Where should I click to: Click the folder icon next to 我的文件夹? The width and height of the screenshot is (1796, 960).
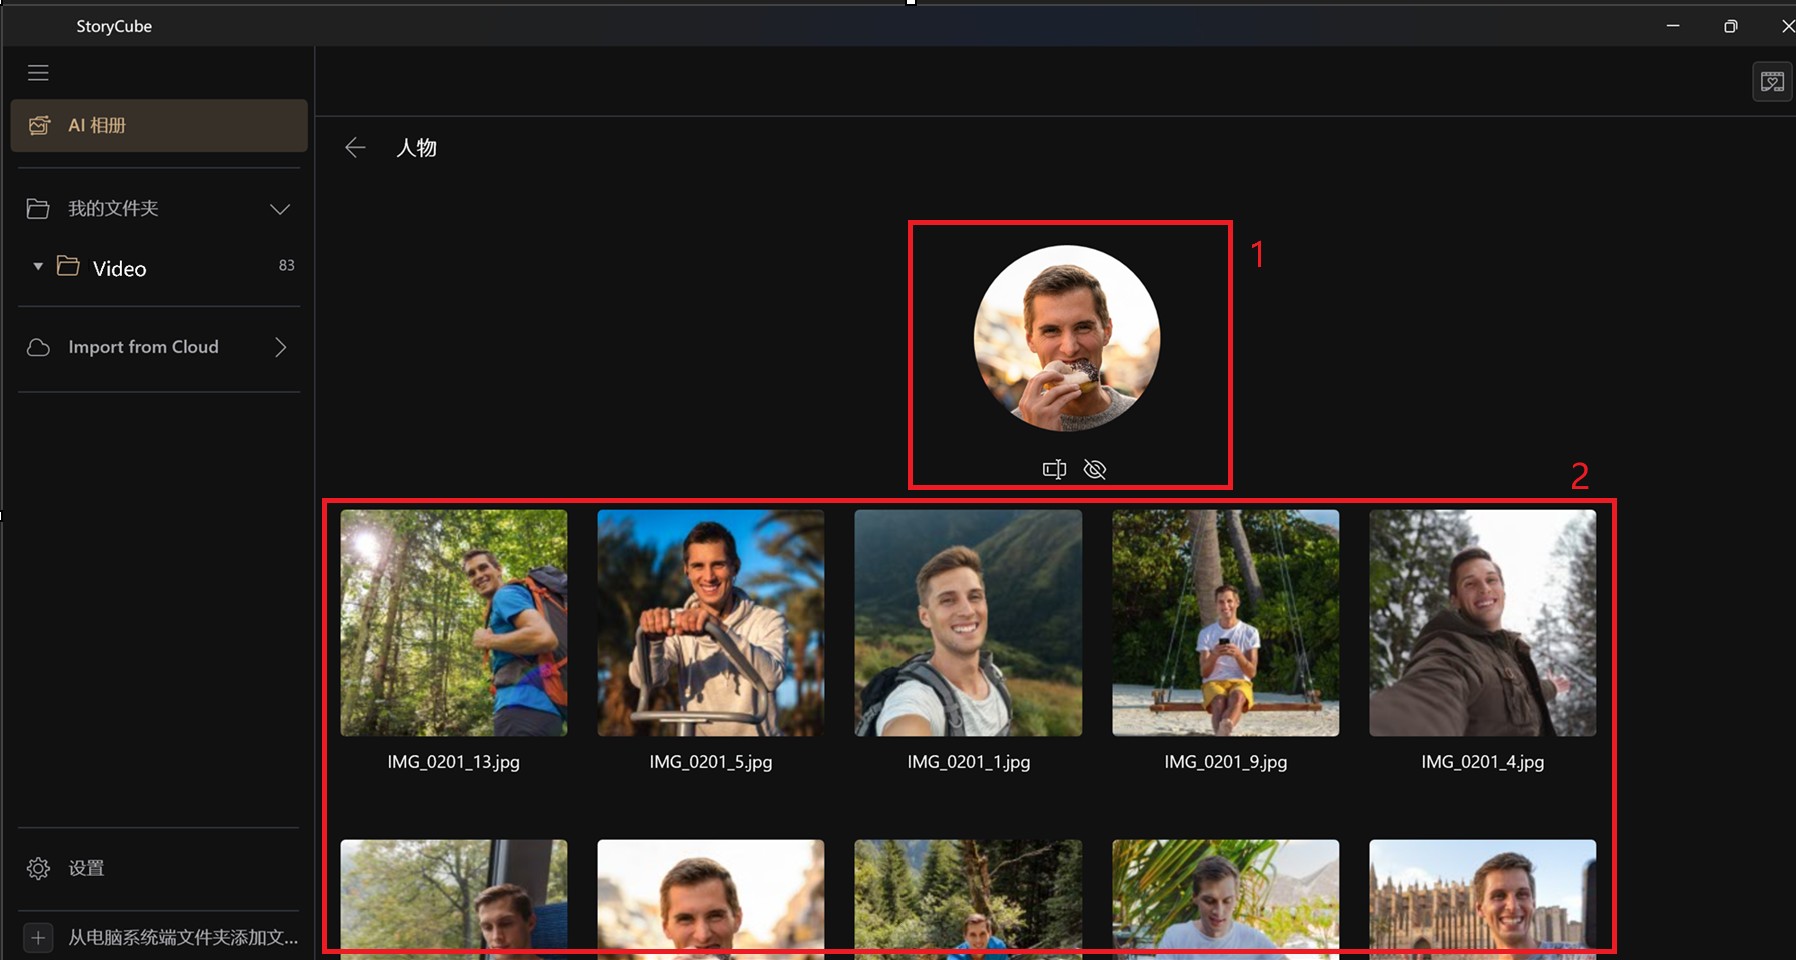(38, 208)
